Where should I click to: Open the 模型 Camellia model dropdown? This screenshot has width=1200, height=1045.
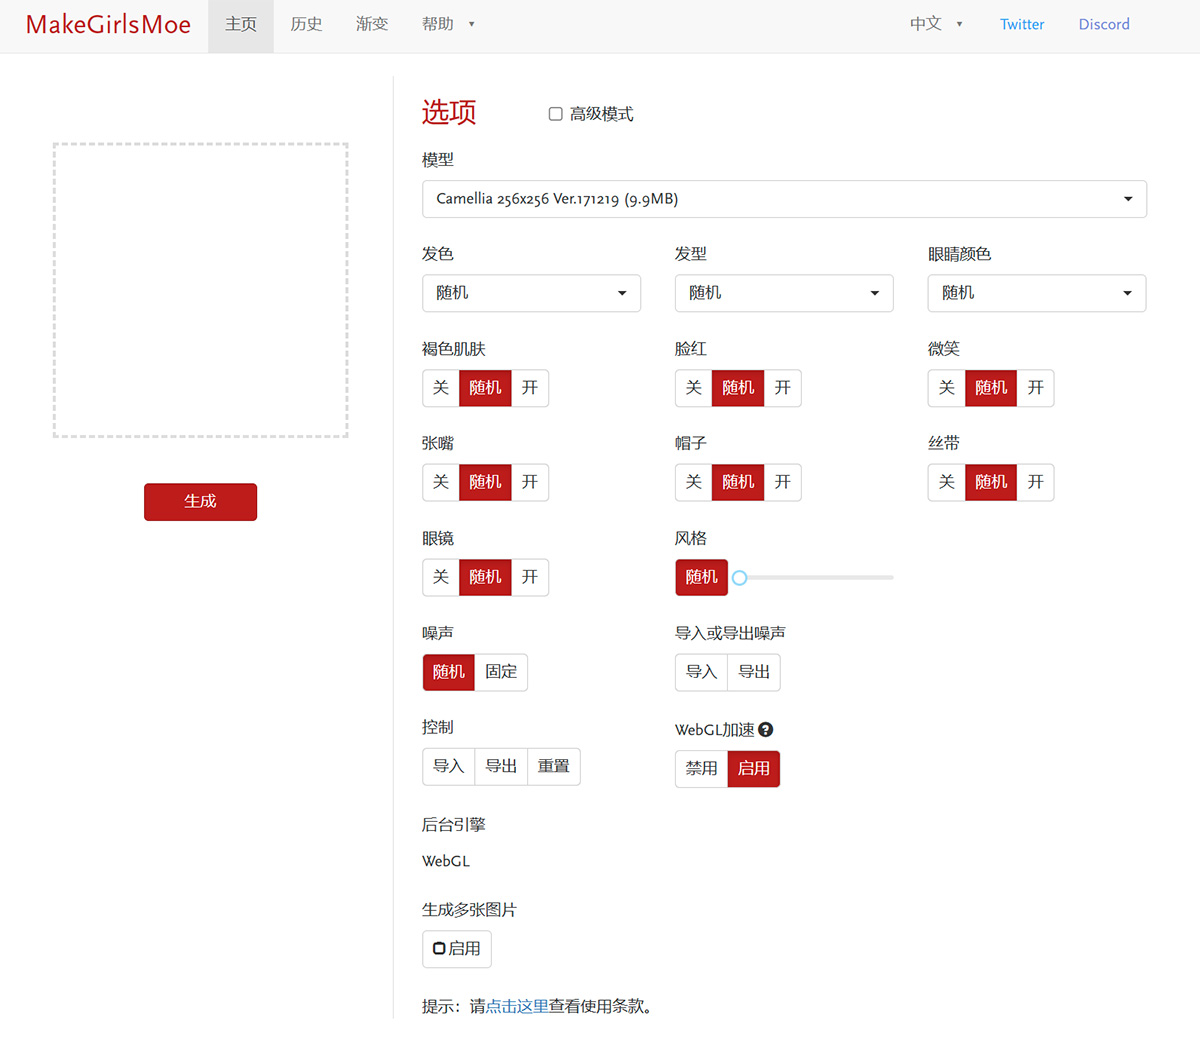(784, 199)
